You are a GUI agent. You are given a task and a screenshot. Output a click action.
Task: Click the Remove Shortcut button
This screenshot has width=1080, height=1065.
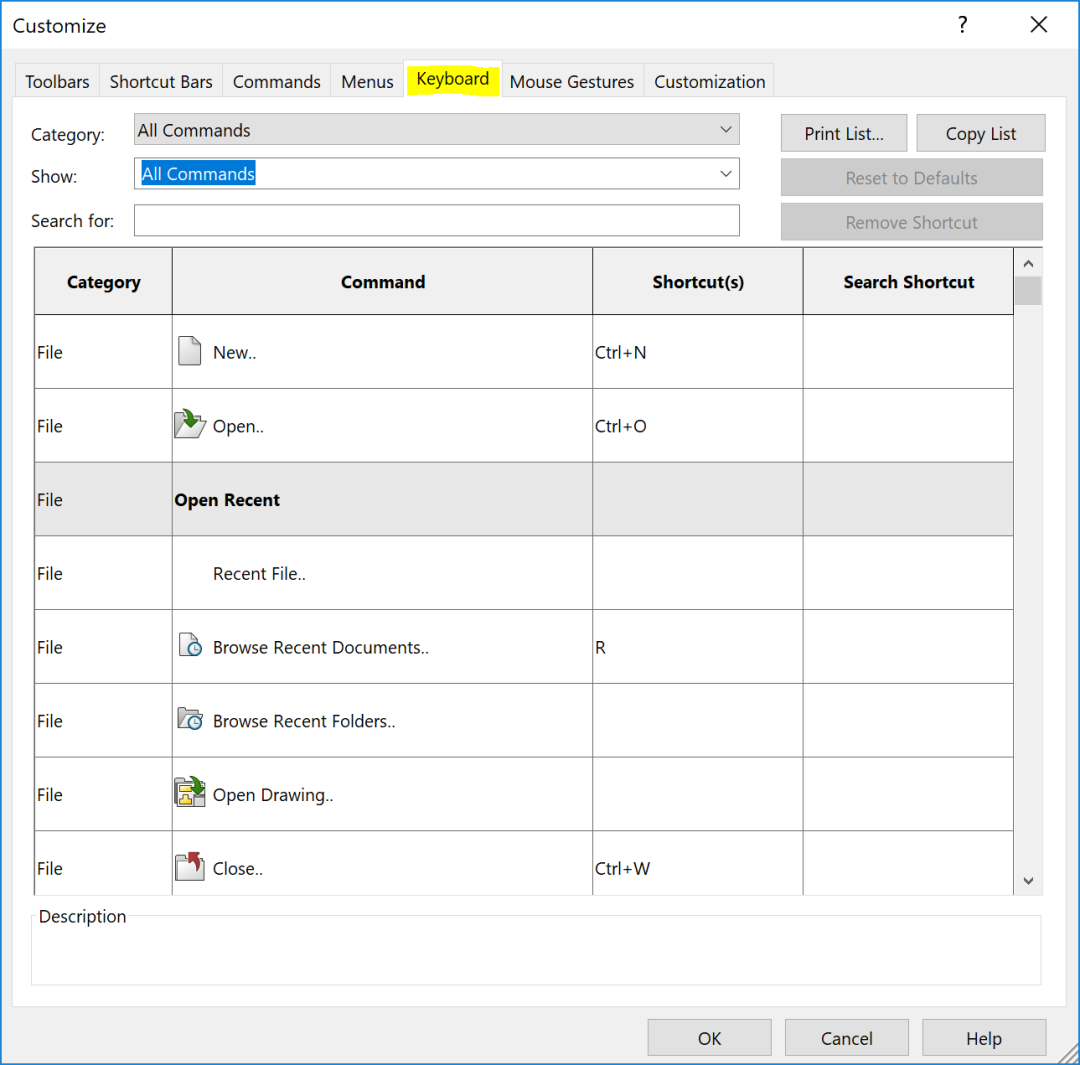(911, 222)
